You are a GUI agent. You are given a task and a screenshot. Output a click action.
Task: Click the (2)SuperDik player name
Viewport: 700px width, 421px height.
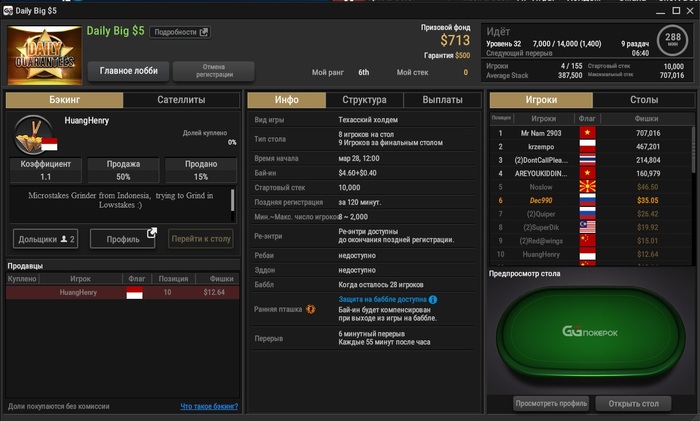[x=541, y=227]
